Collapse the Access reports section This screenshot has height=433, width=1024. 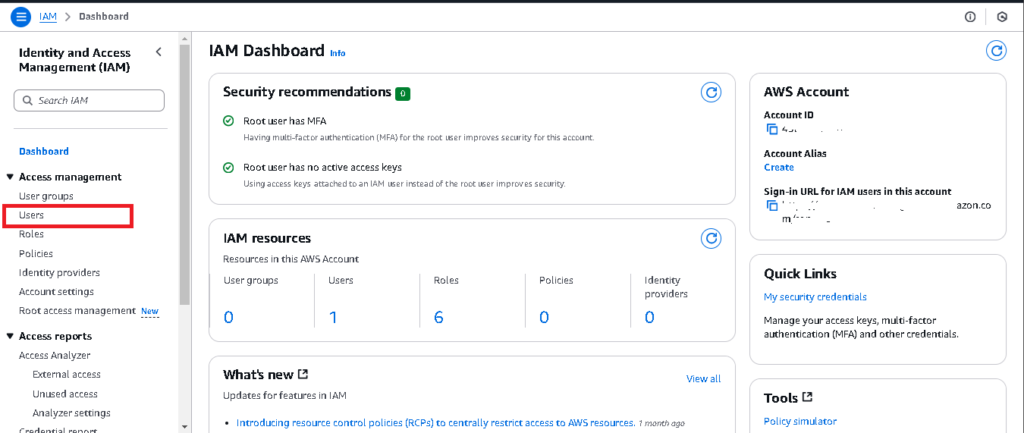tap(10, 336)
